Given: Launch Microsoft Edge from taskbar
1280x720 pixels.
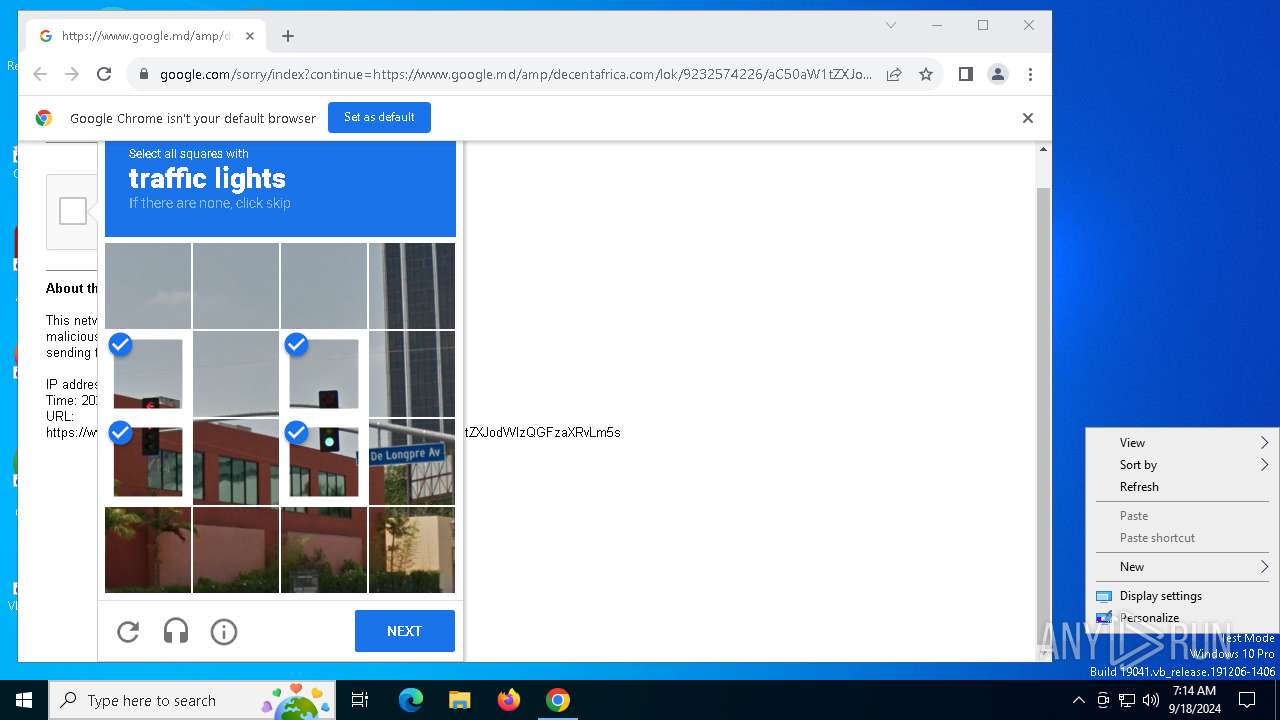Looking at the screenshot, I should coord(411,700).
